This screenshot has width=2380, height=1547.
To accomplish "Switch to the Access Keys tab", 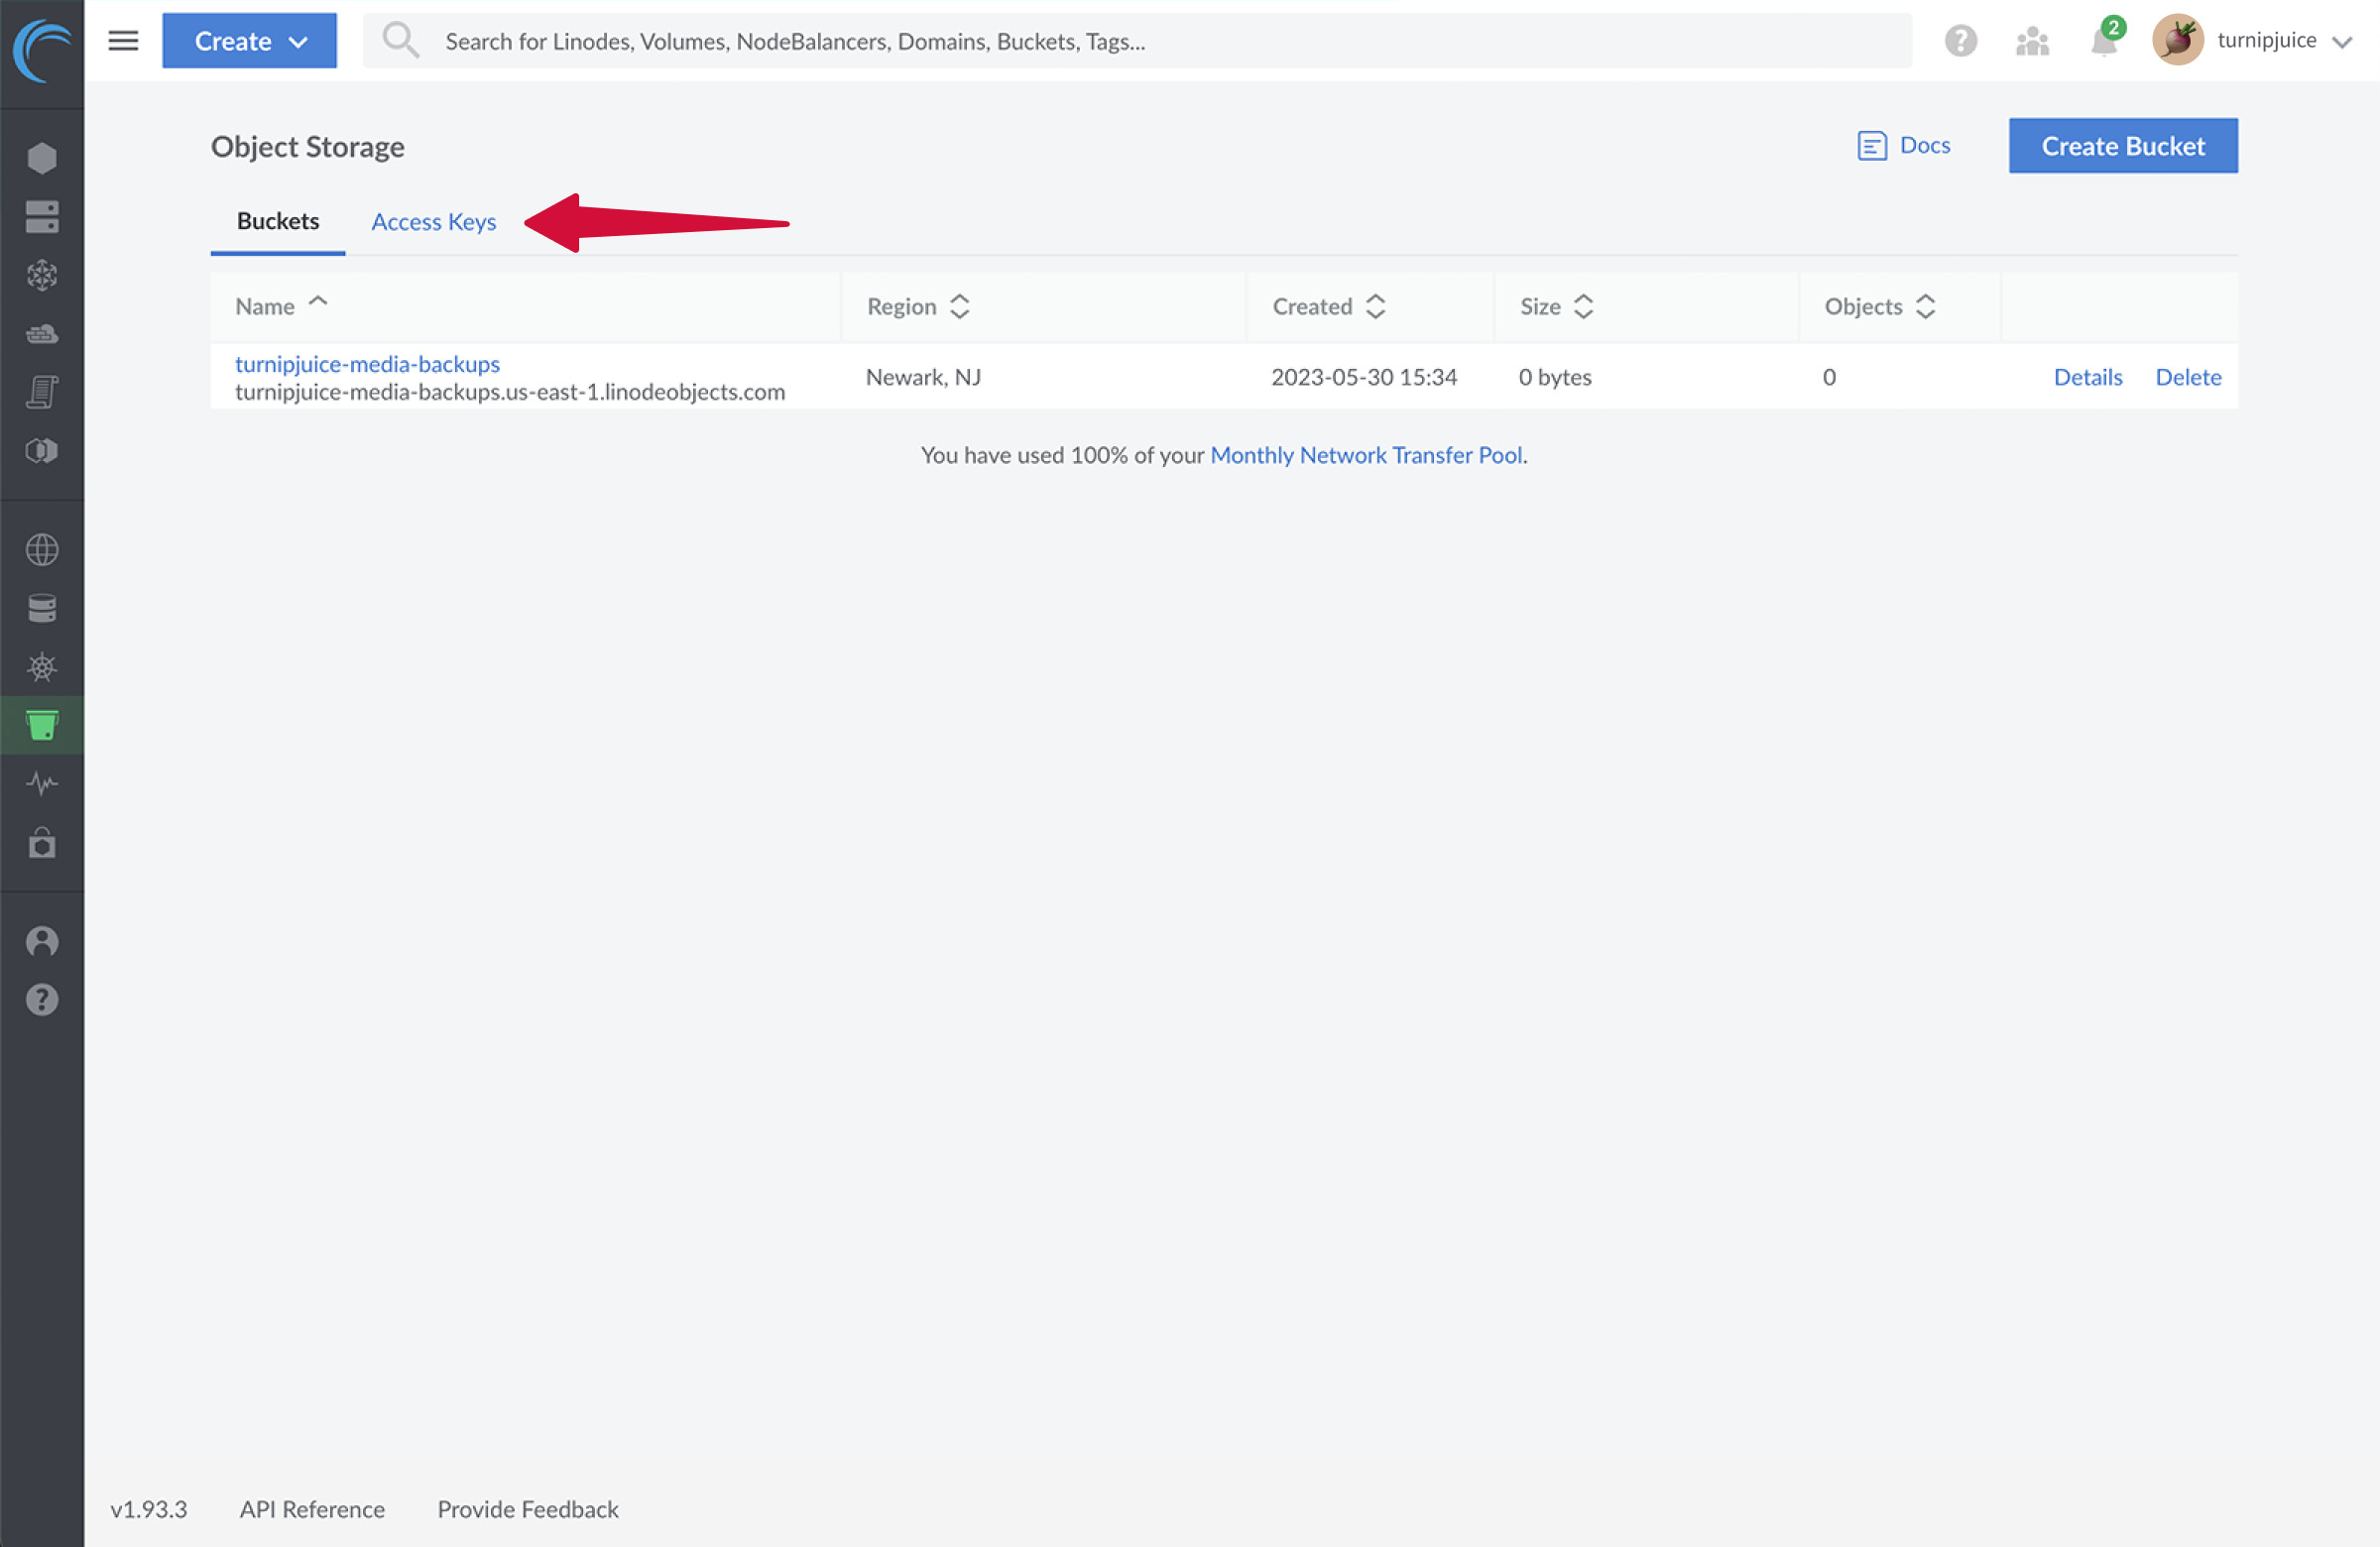I will pyautogui.click(x=433, y=222).
